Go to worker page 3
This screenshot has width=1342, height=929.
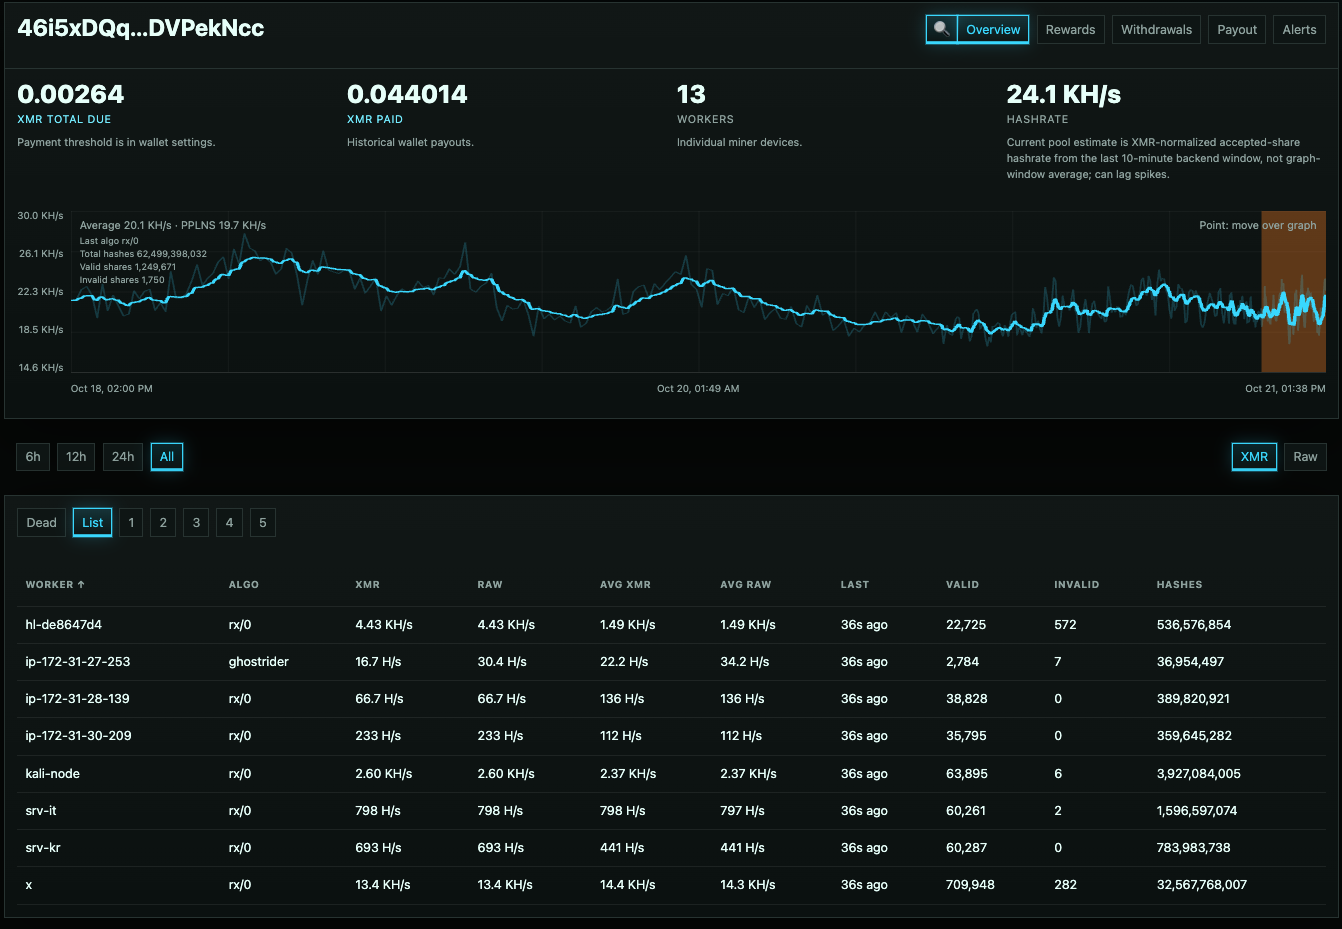196,523
